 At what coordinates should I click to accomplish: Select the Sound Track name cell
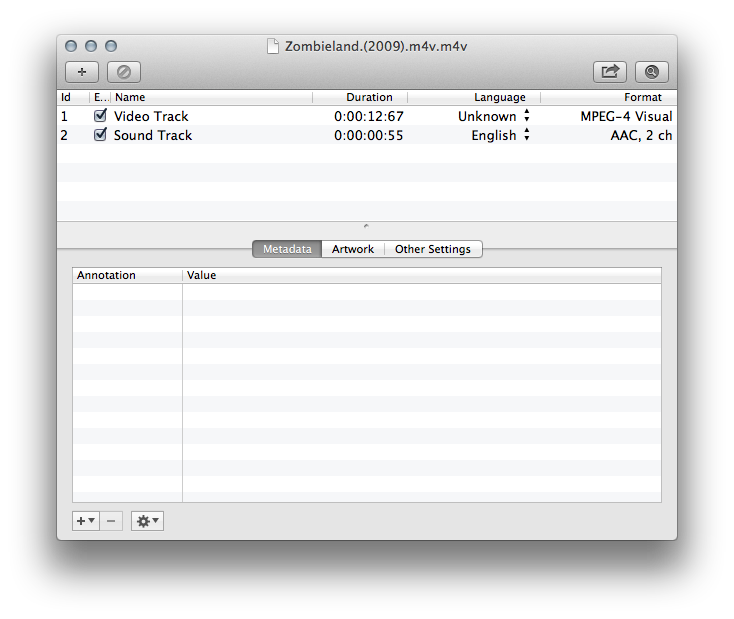click(153, 135)
